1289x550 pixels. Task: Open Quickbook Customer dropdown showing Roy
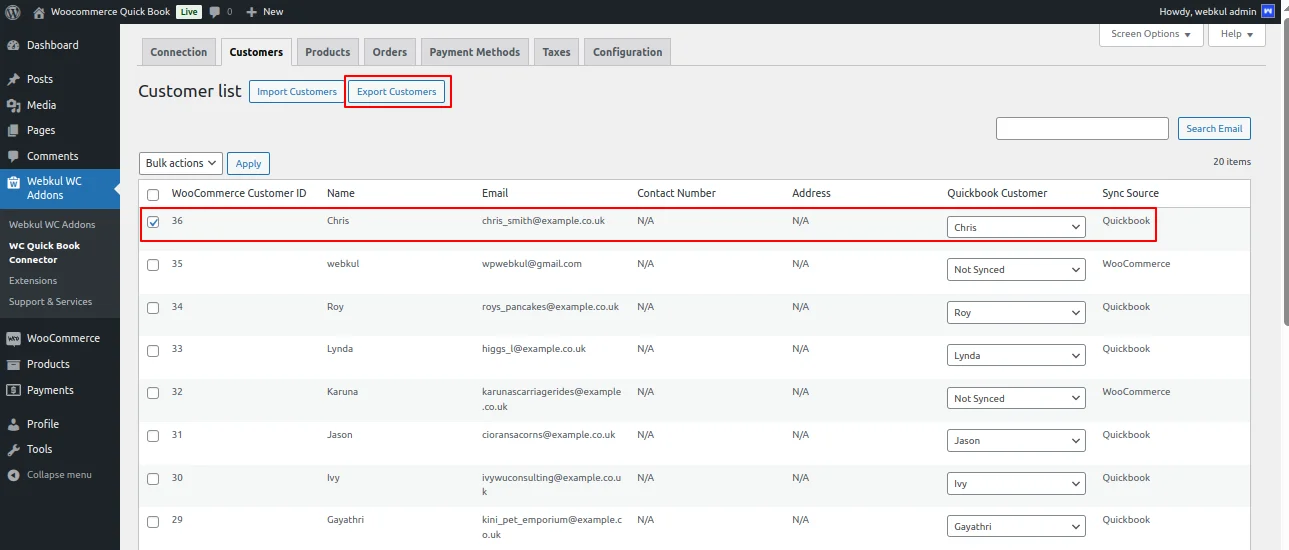[1016, 312]
